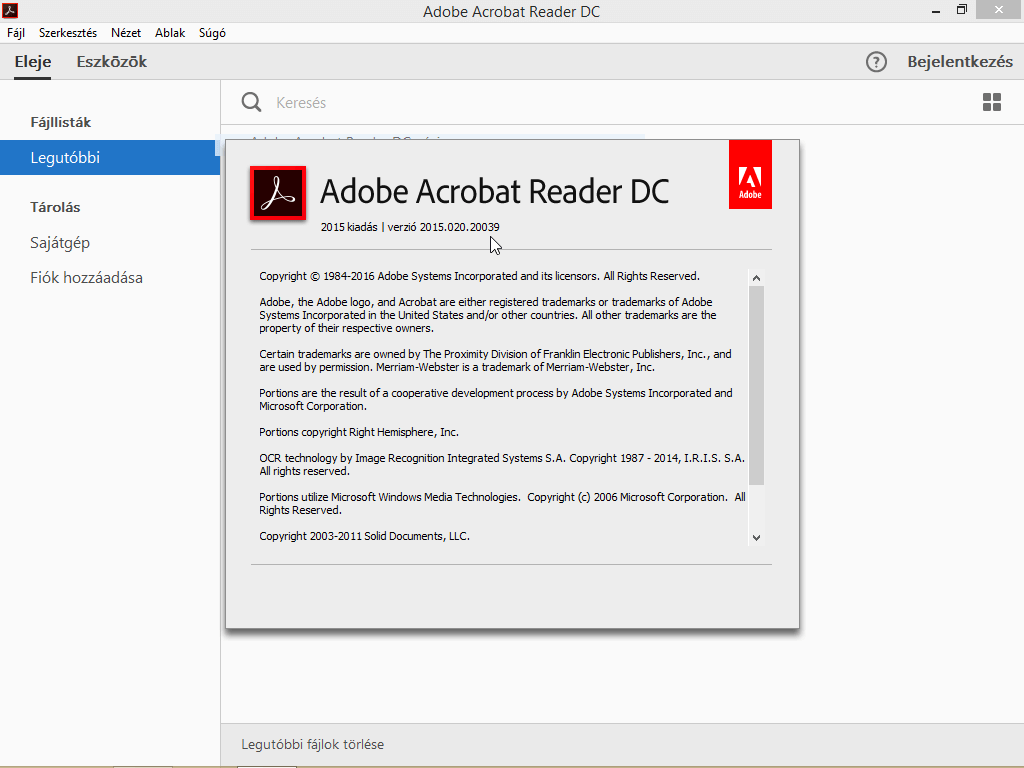Click the scroll up arrow in About dialog

pos(756,278)
